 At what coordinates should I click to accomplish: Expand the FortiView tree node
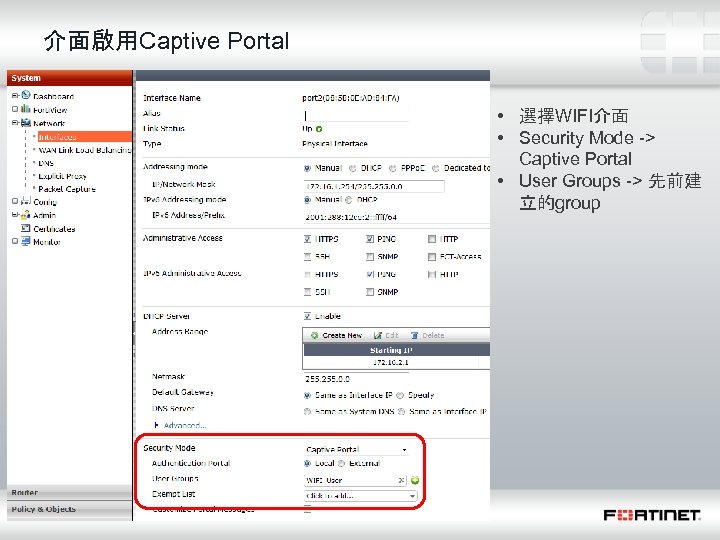(x=15, y=109)
